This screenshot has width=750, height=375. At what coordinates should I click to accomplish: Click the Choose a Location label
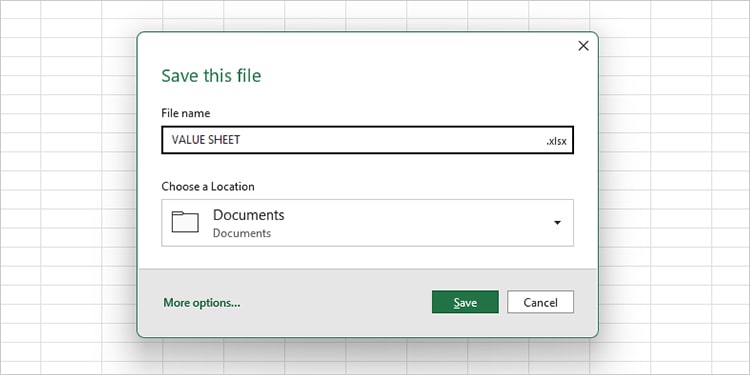(x=208, y=187)
